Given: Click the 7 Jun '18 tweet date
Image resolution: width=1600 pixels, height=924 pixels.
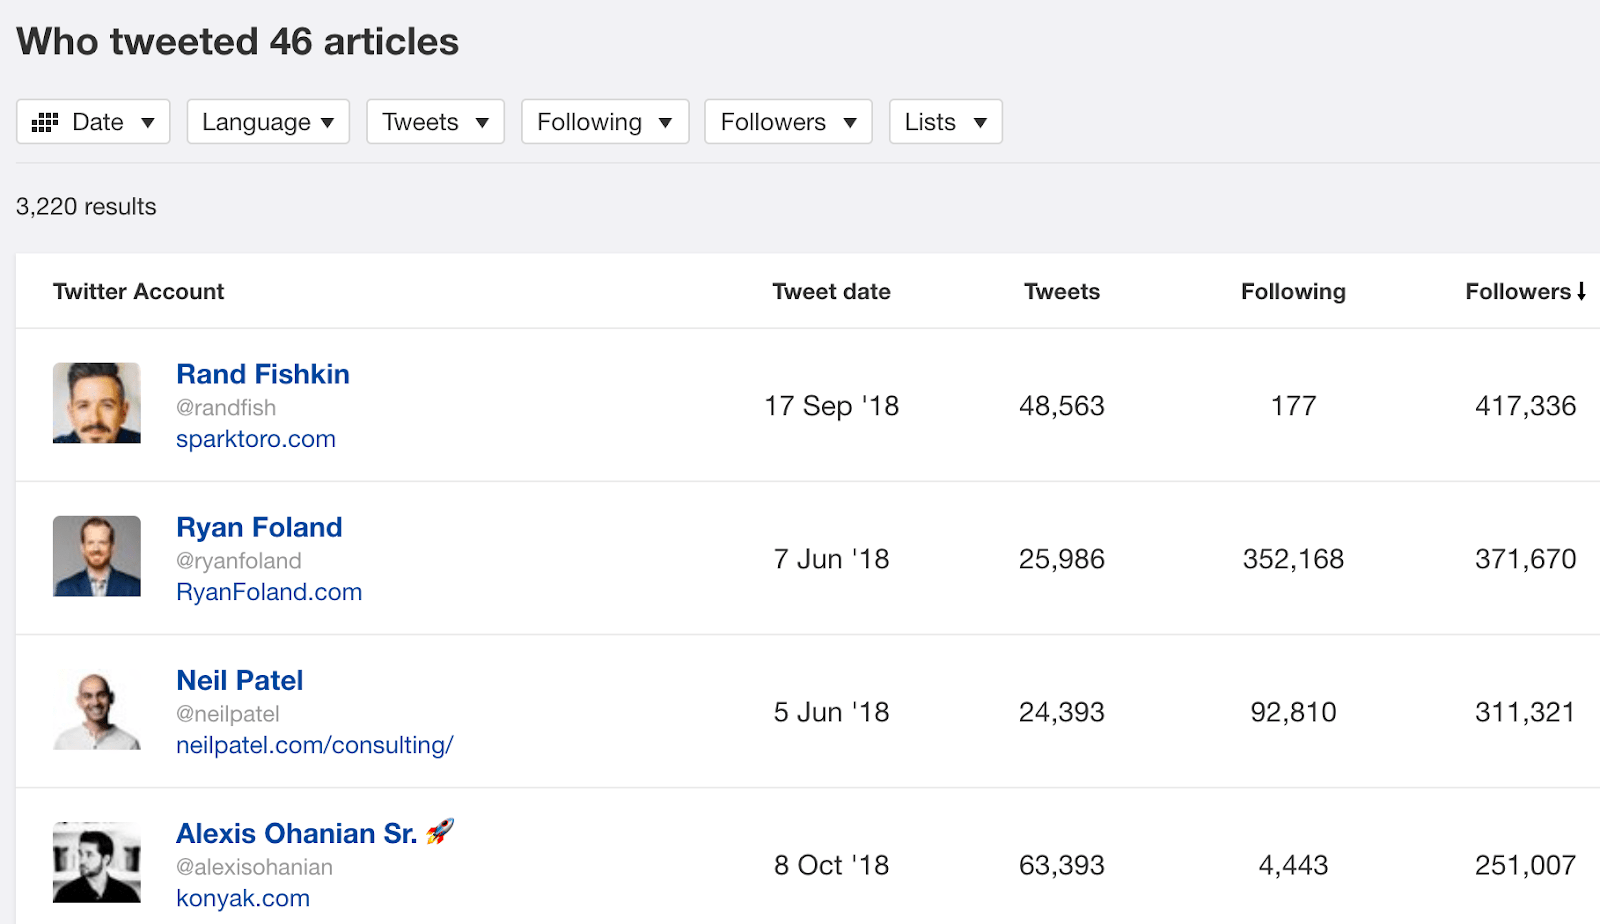Looking at the screenshot, I should pyautogui.click(x=832, y=559).
